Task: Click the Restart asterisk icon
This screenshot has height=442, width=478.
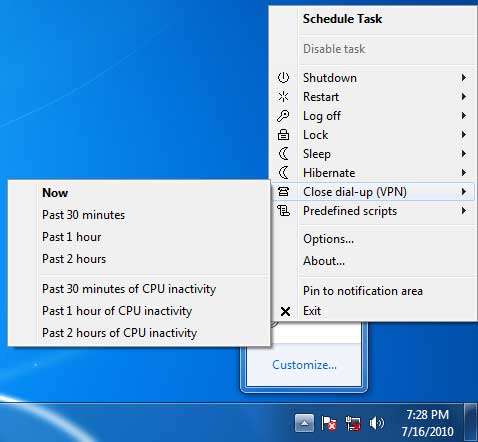Action: pyautogui.click(x=283, y=97)
